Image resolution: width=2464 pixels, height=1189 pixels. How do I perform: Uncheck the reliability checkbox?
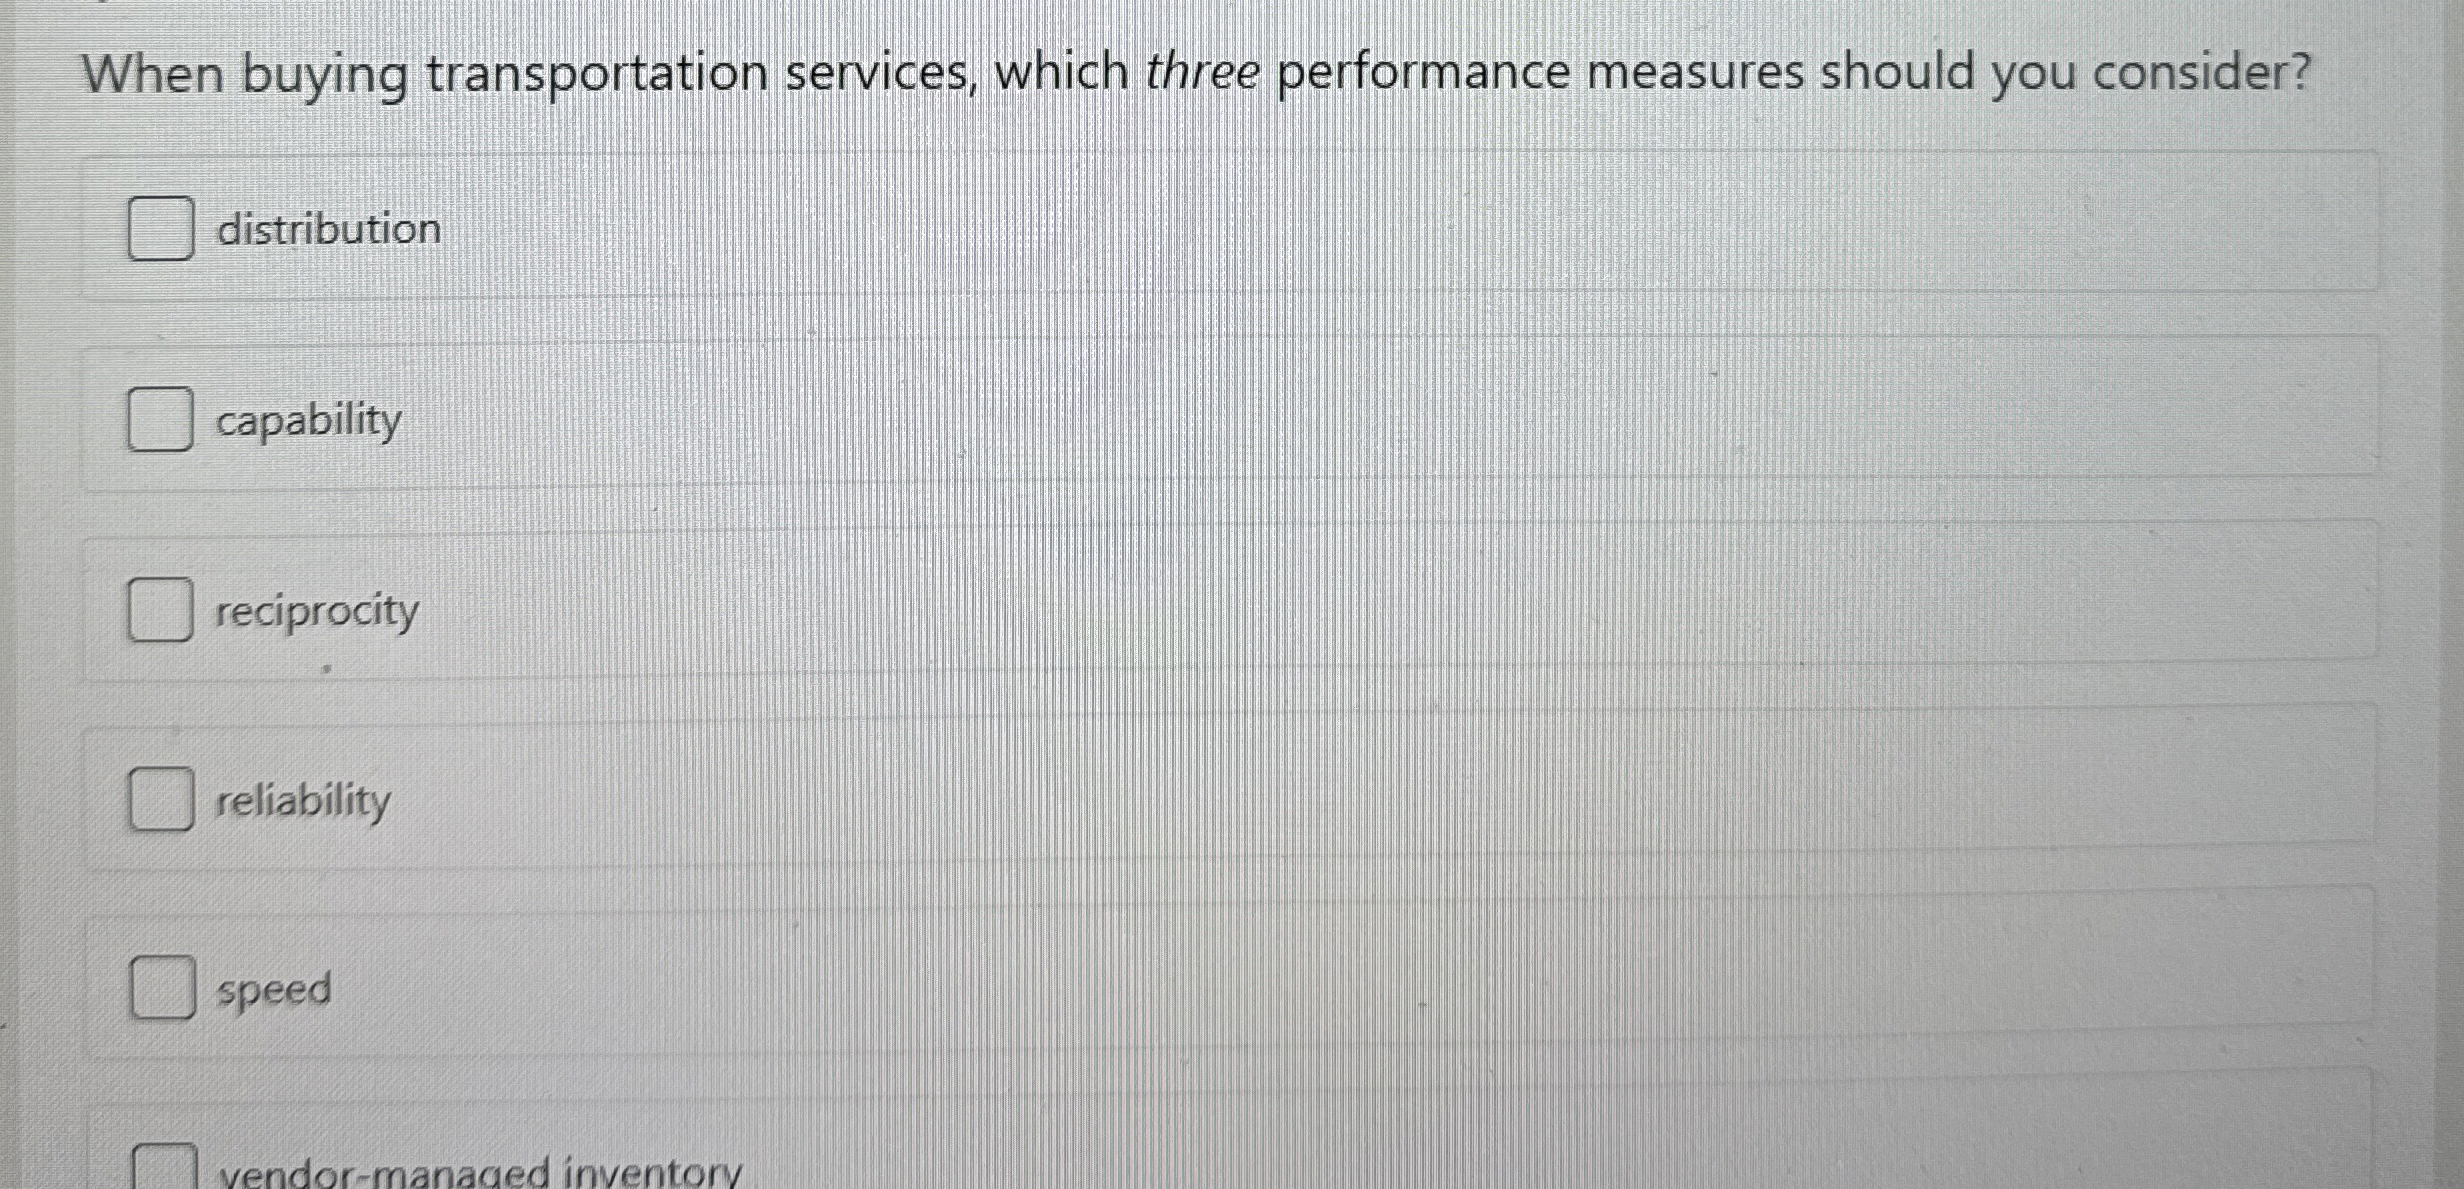[161, 800]
